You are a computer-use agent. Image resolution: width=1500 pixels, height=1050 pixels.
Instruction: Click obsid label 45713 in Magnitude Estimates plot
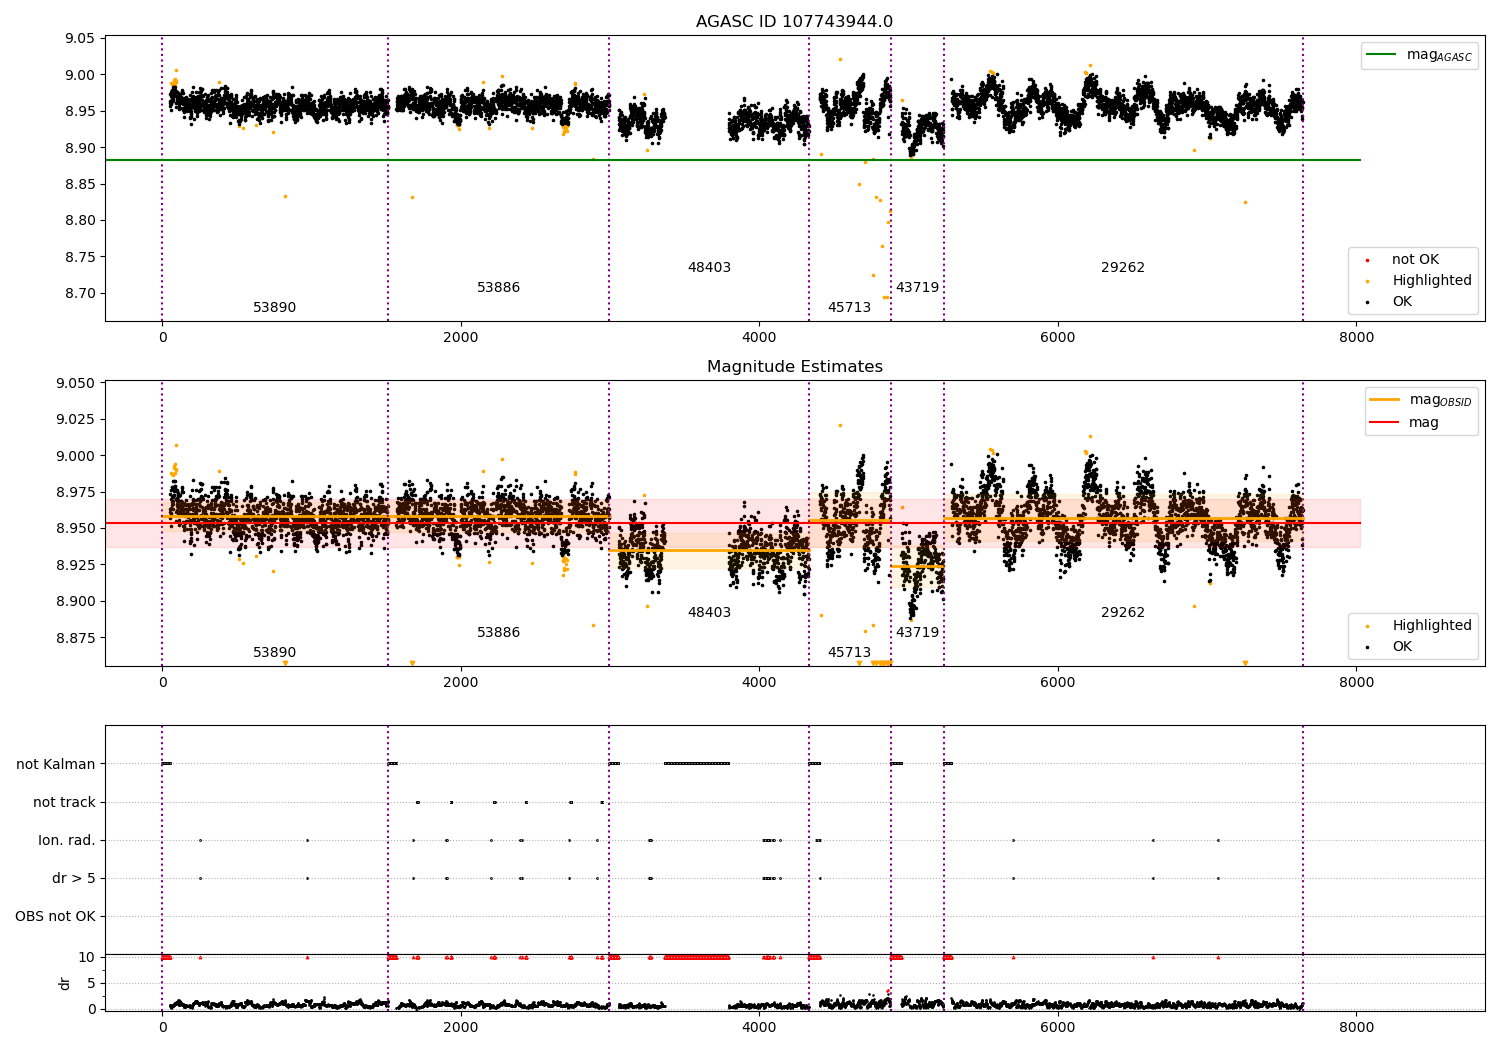849,653
